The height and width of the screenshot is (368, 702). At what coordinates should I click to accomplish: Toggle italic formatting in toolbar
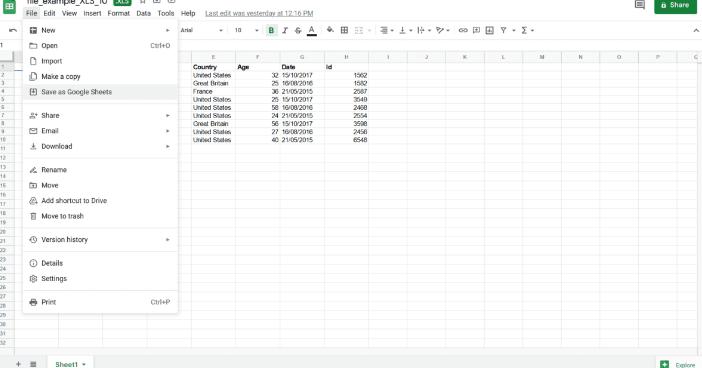[285, 30]
